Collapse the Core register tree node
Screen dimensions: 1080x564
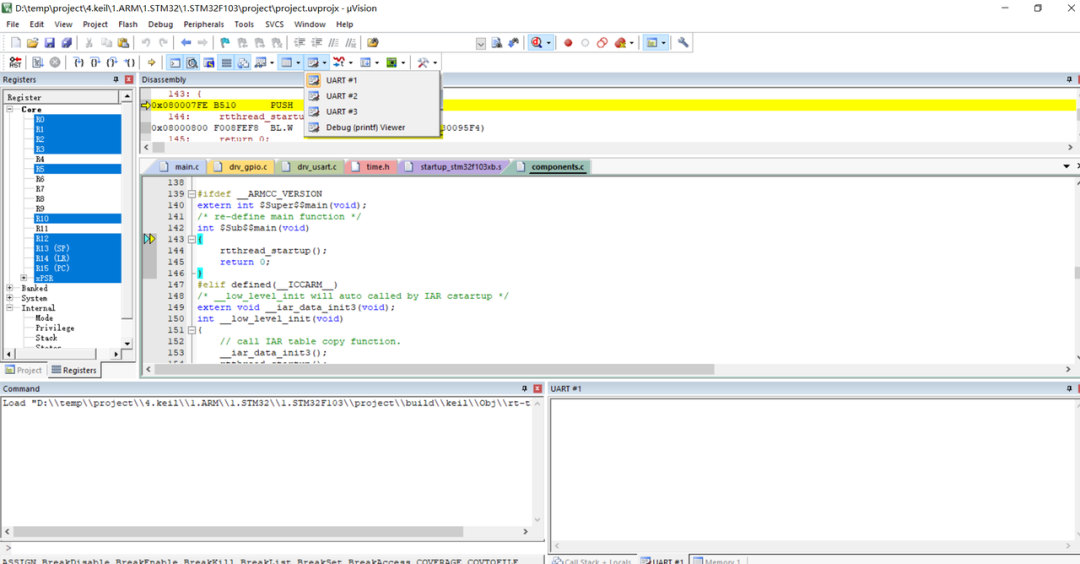click(x=11, y=109)
